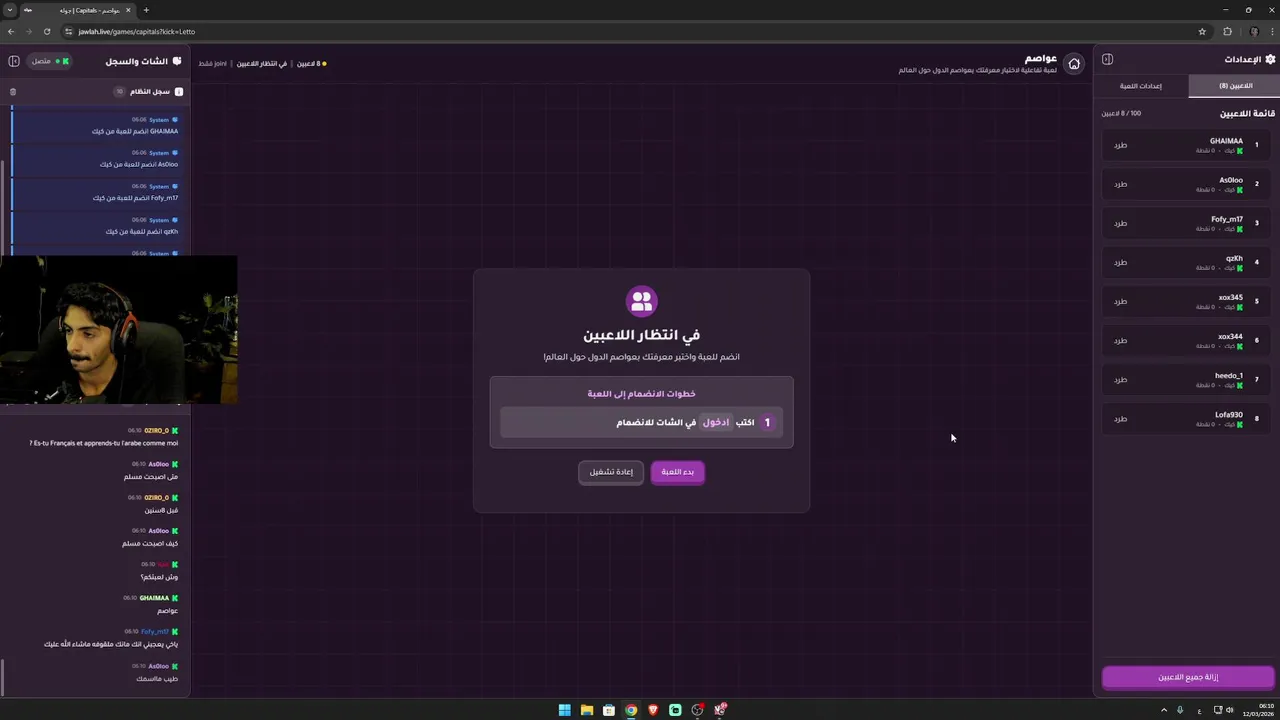Open the home icon next to عواصم title
Screen dimensions: 1280x720
pyautogui.click(x=1074, y=64)
